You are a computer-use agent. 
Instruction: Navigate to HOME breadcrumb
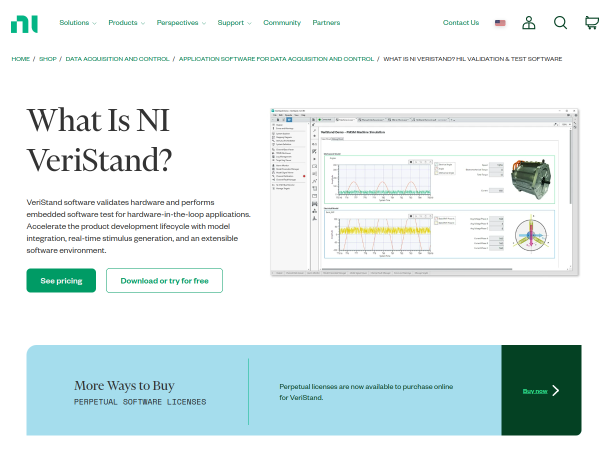[21, 59]
